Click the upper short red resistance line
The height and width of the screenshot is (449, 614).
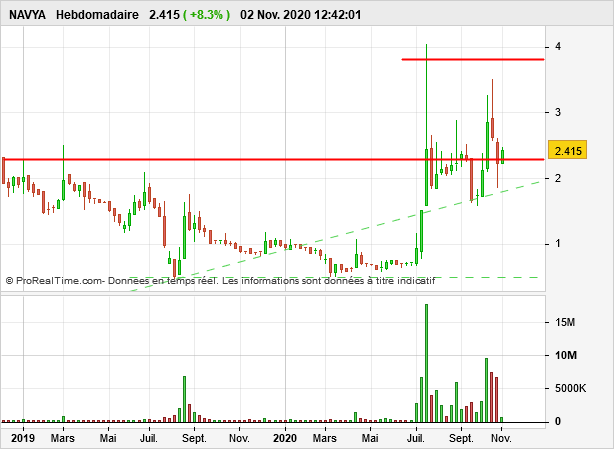(x=473, y=60)
